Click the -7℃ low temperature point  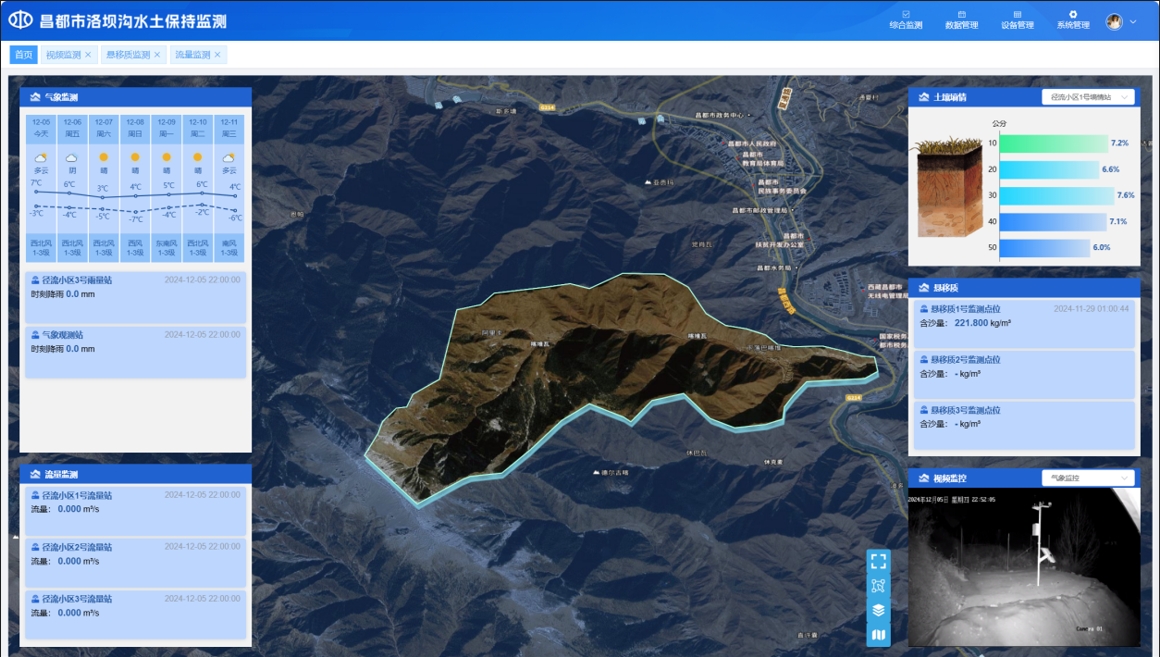[135, 212]
